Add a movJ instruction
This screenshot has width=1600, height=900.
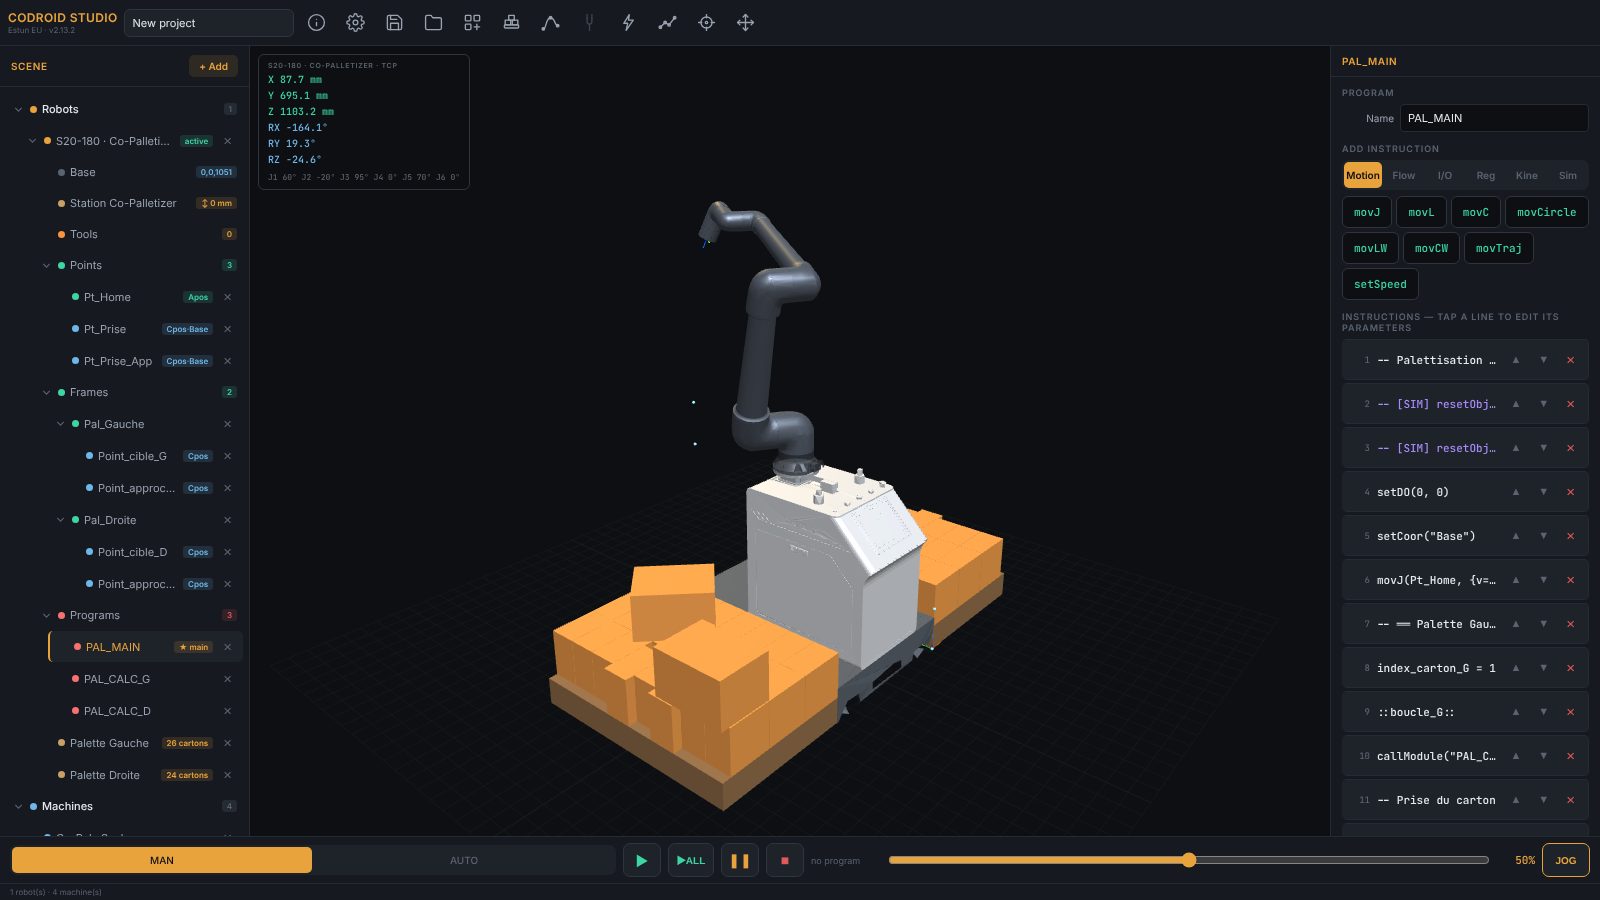[1366, 212]
